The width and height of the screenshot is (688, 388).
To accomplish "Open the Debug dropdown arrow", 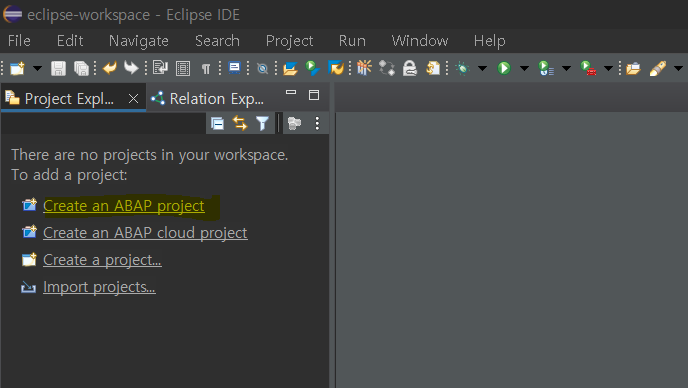I will [x=482, y=68].
